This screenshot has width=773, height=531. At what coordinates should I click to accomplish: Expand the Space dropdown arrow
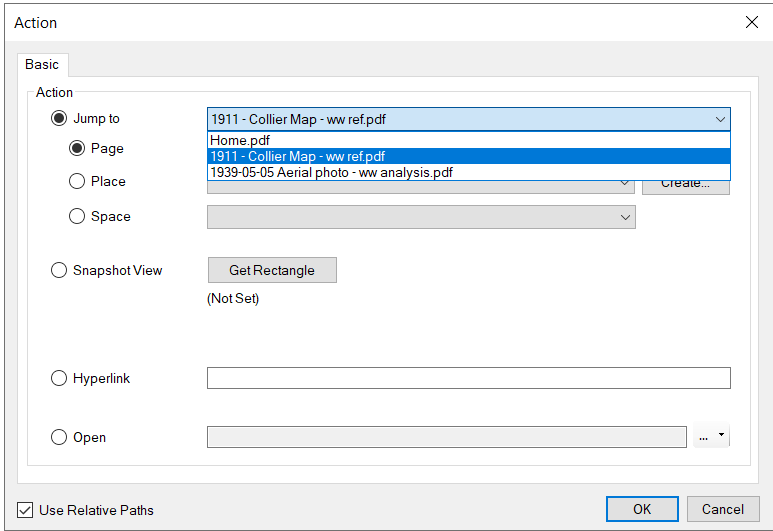point(625,217)
